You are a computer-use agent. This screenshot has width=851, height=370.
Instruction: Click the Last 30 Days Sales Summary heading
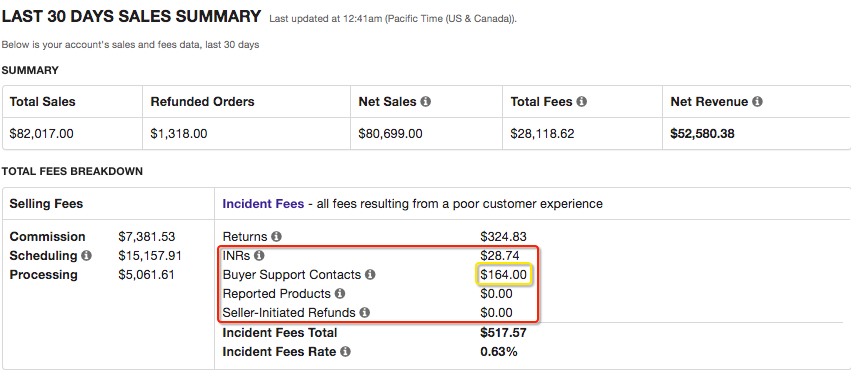point(131,17)
